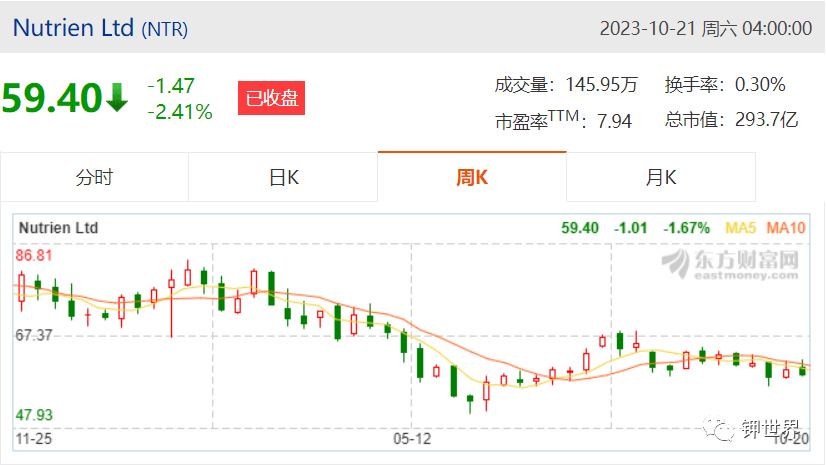Open the 日K chart tab
827x465 pixels.
pos(283,177)
